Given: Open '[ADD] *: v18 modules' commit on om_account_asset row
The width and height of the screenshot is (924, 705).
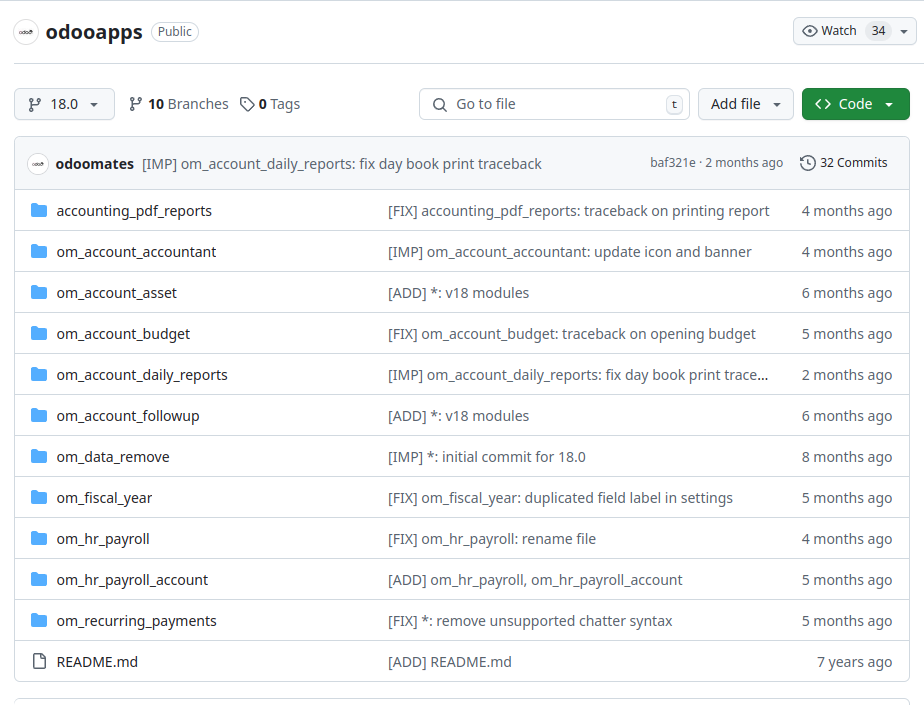Looking at the screenshot, I should 458,293.
